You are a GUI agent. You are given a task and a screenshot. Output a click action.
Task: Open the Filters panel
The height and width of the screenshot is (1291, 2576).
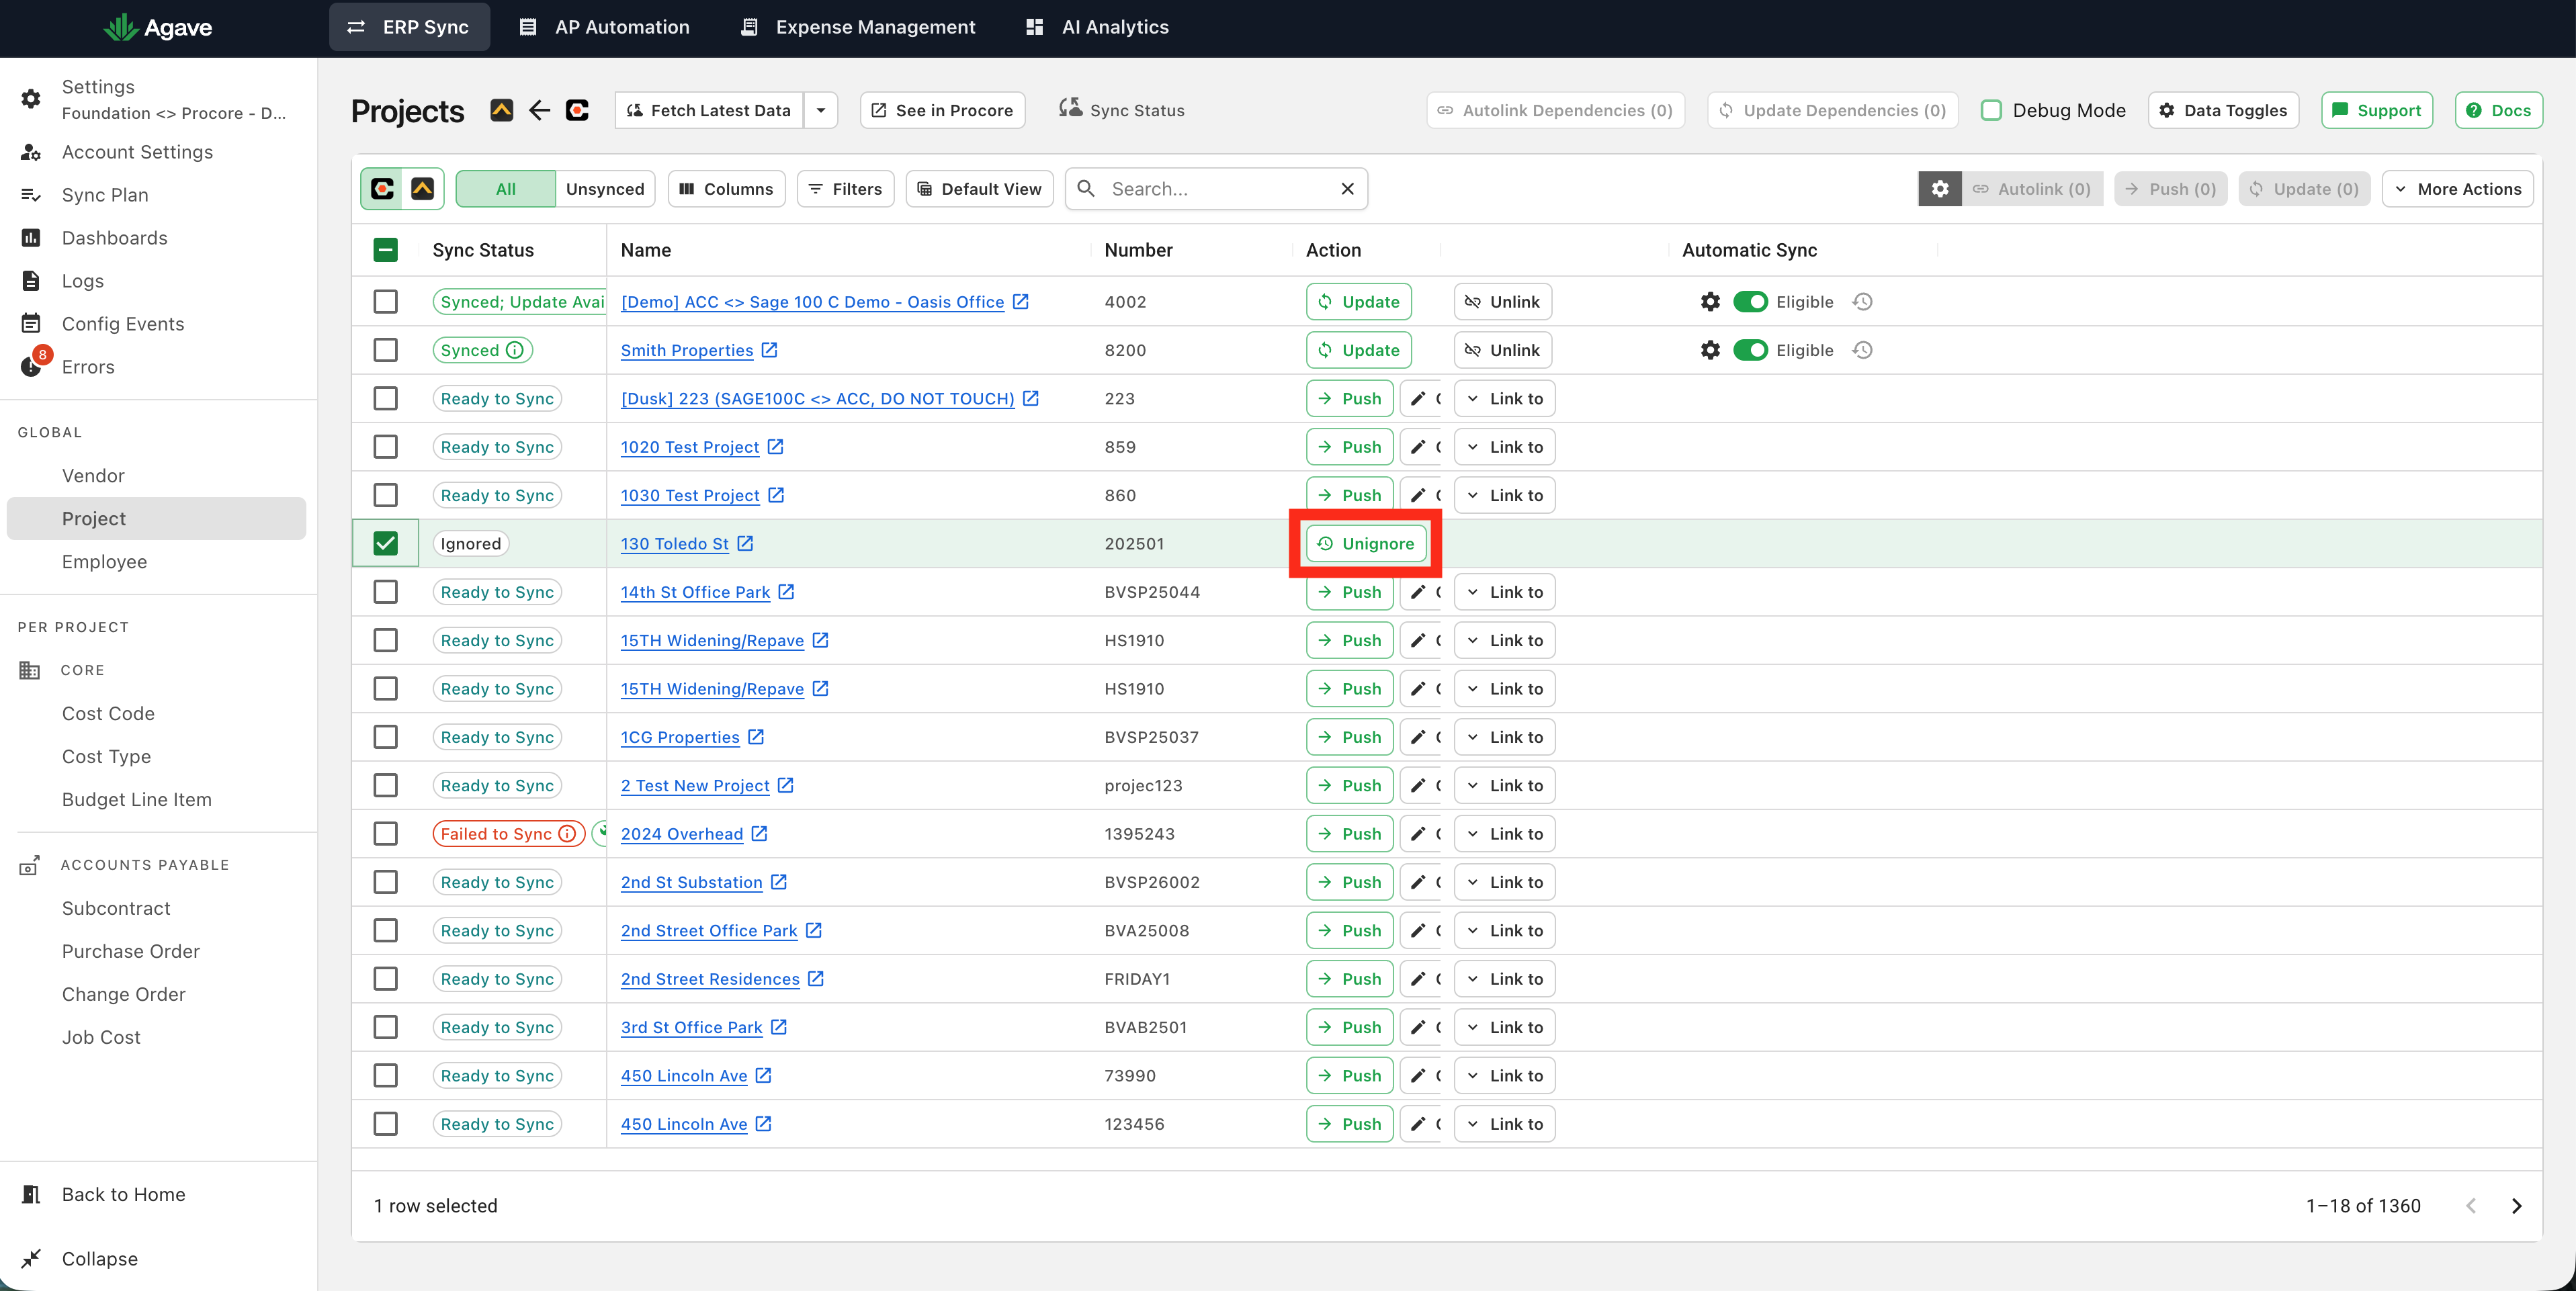tap(845, 189)
